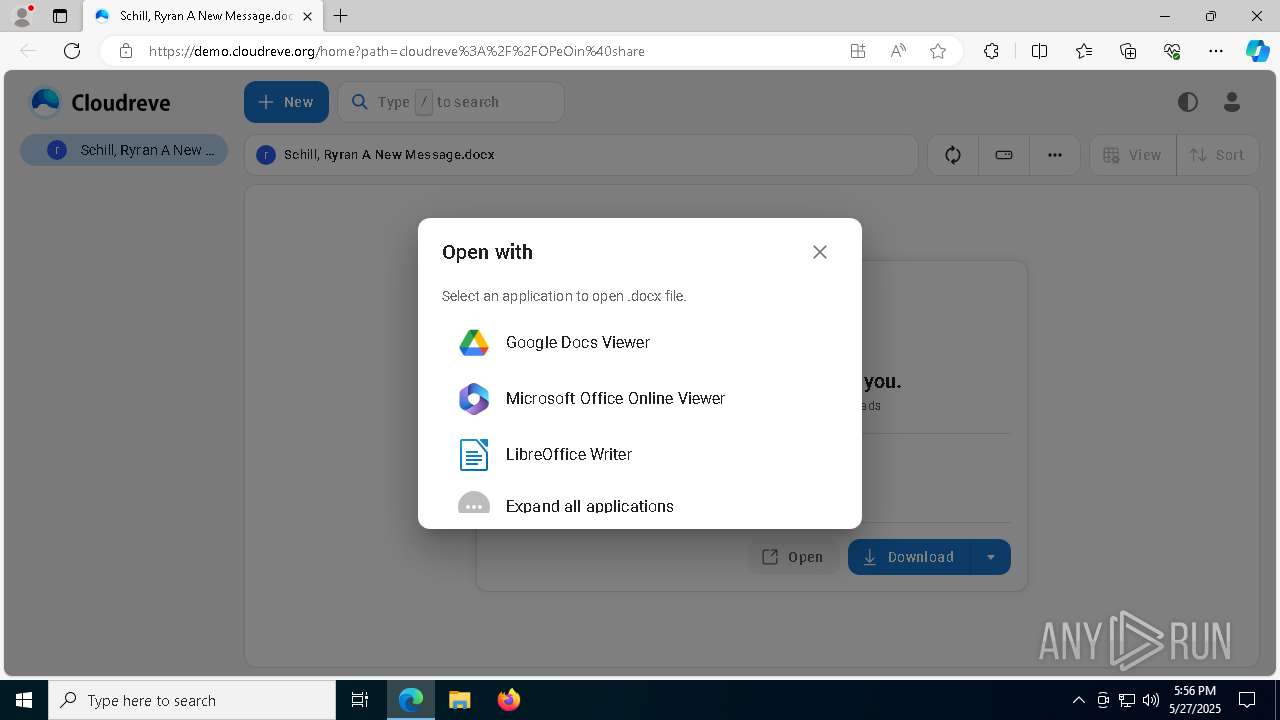This screenshot has height=720, width=1280.
Task: Open Edge settings and more menu
Action: 1216,51
